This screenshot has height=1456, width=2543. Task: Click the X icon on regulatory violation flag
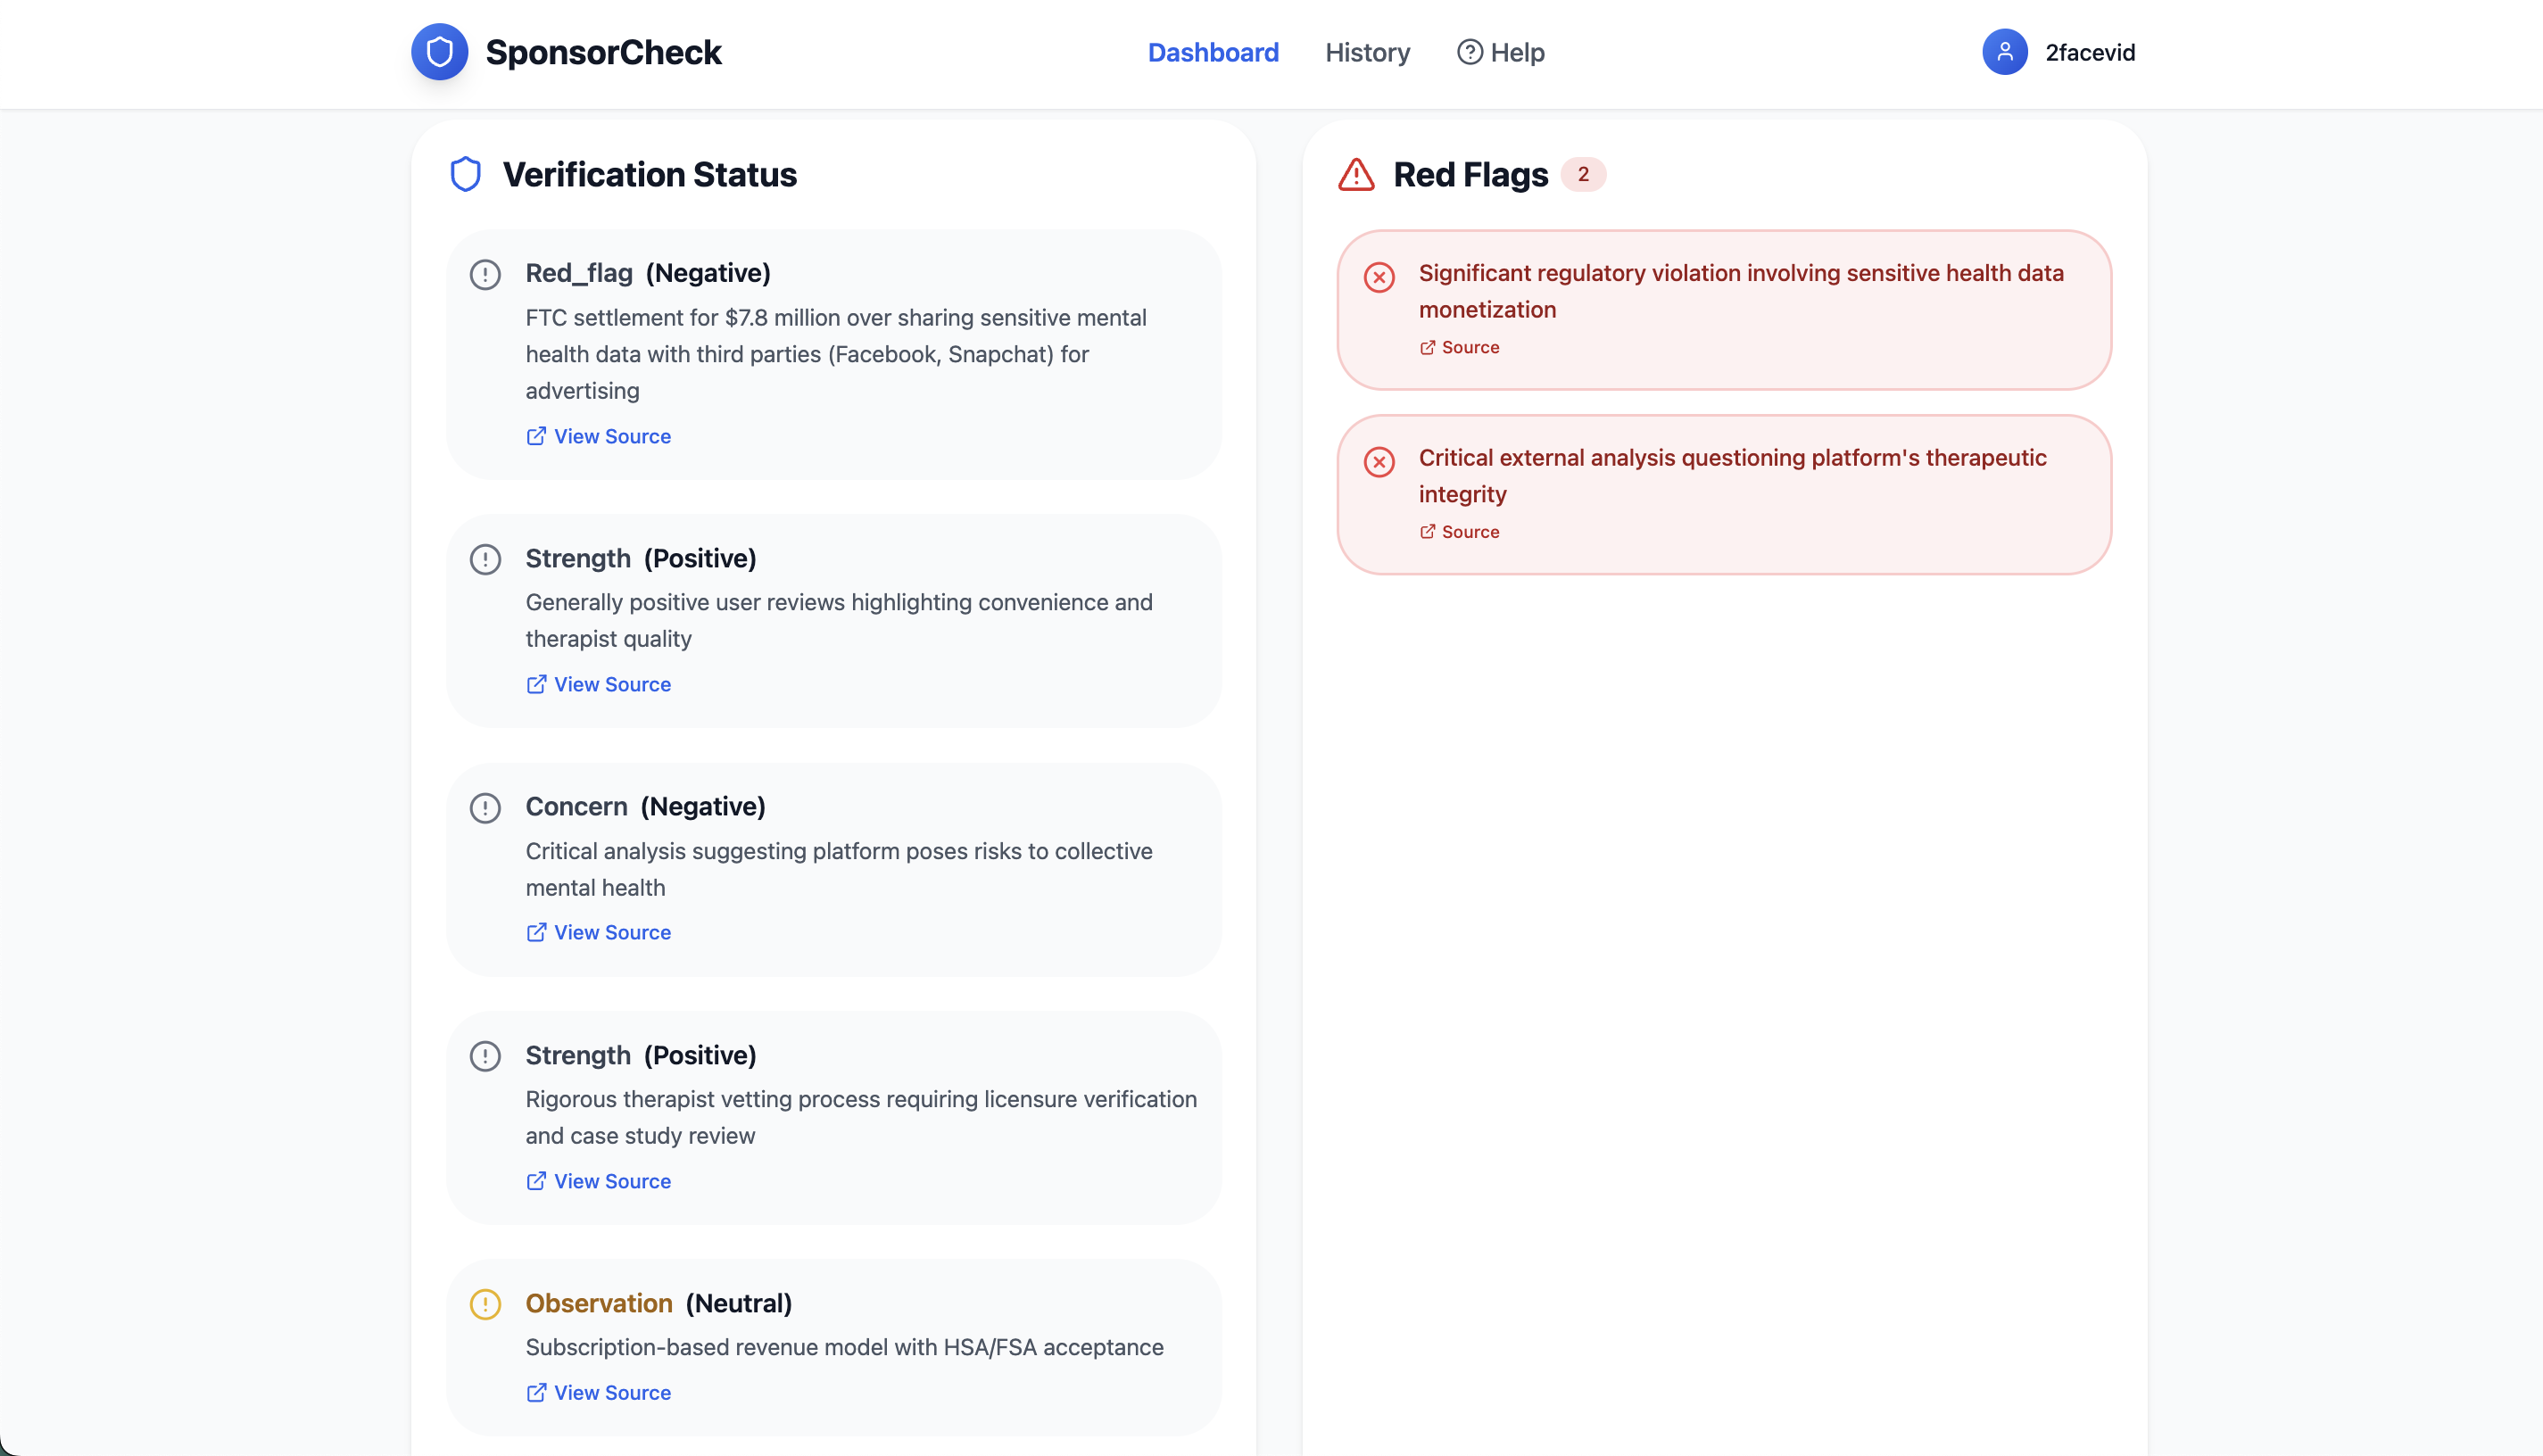1379,277
